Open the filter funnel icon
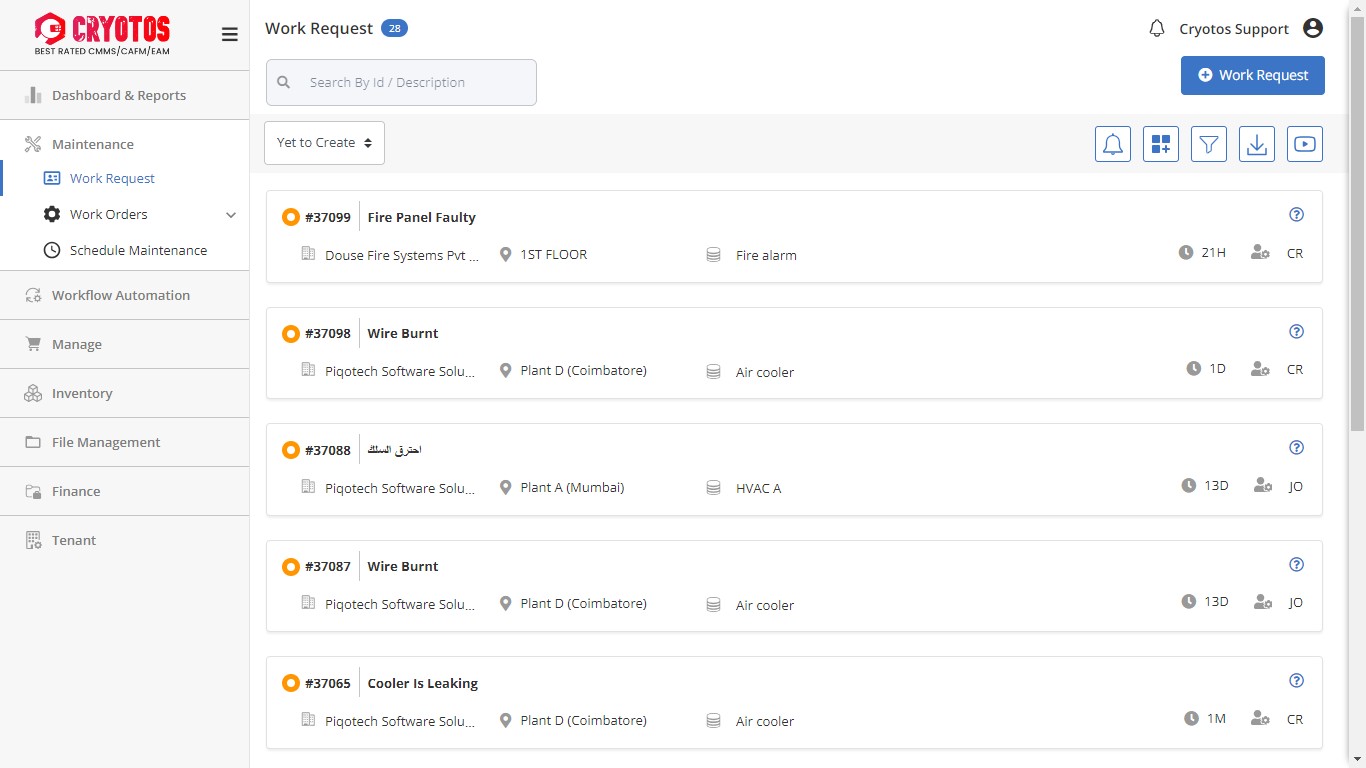This screenshot has width=1366, height=768. [x=1208, y=144]
